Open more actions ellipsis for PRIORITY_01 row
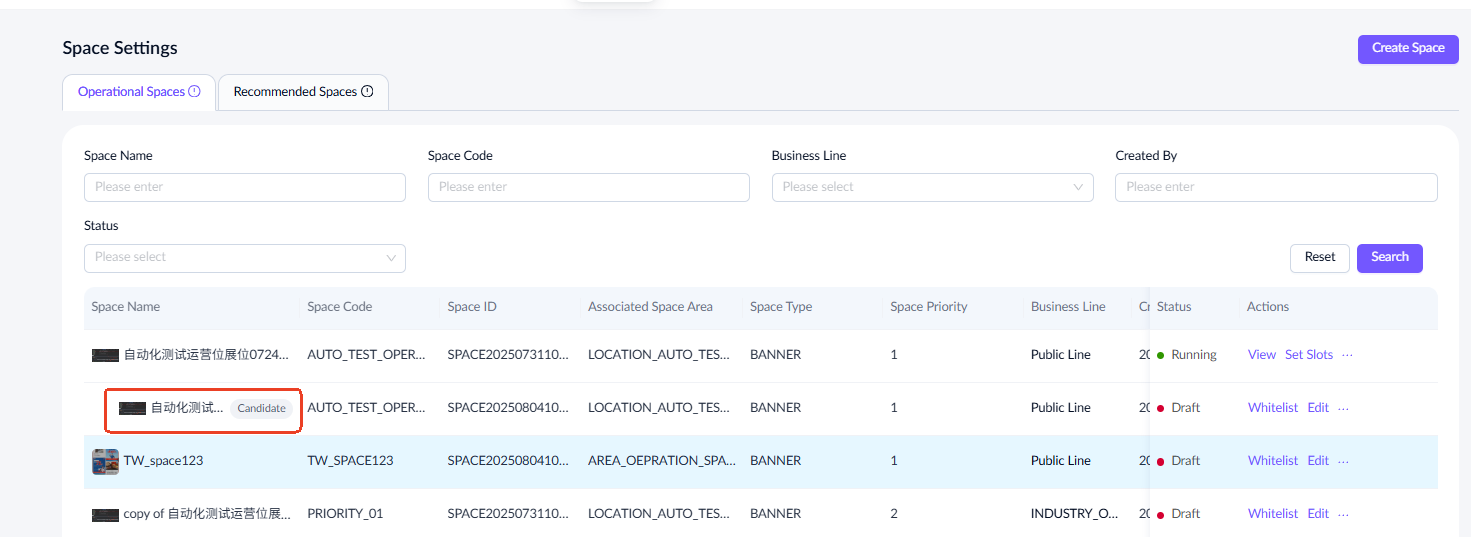This screenshot has width=1471, height=537. pyautogui.click(x=1343, y=514)
